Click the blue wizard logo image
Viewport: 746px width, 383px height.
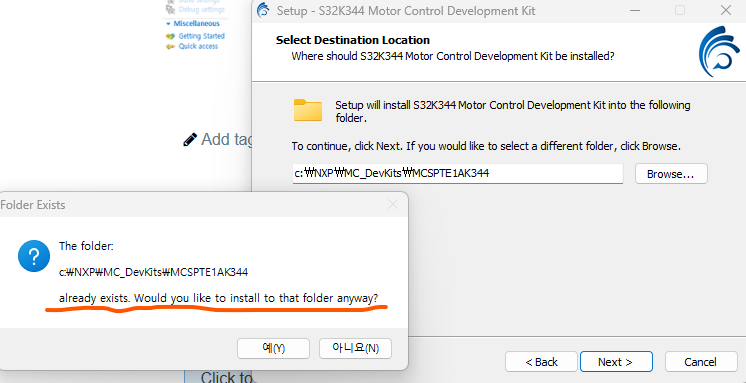coord(719,51)
